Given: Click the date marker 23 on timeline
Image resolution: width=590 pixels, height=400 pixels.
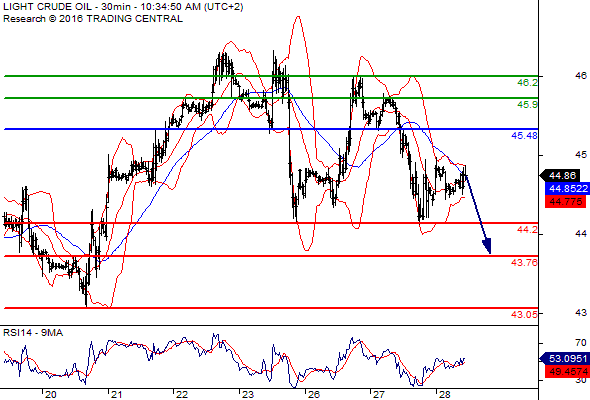Looking at the screenshot, I should click(x=248, y=395).
